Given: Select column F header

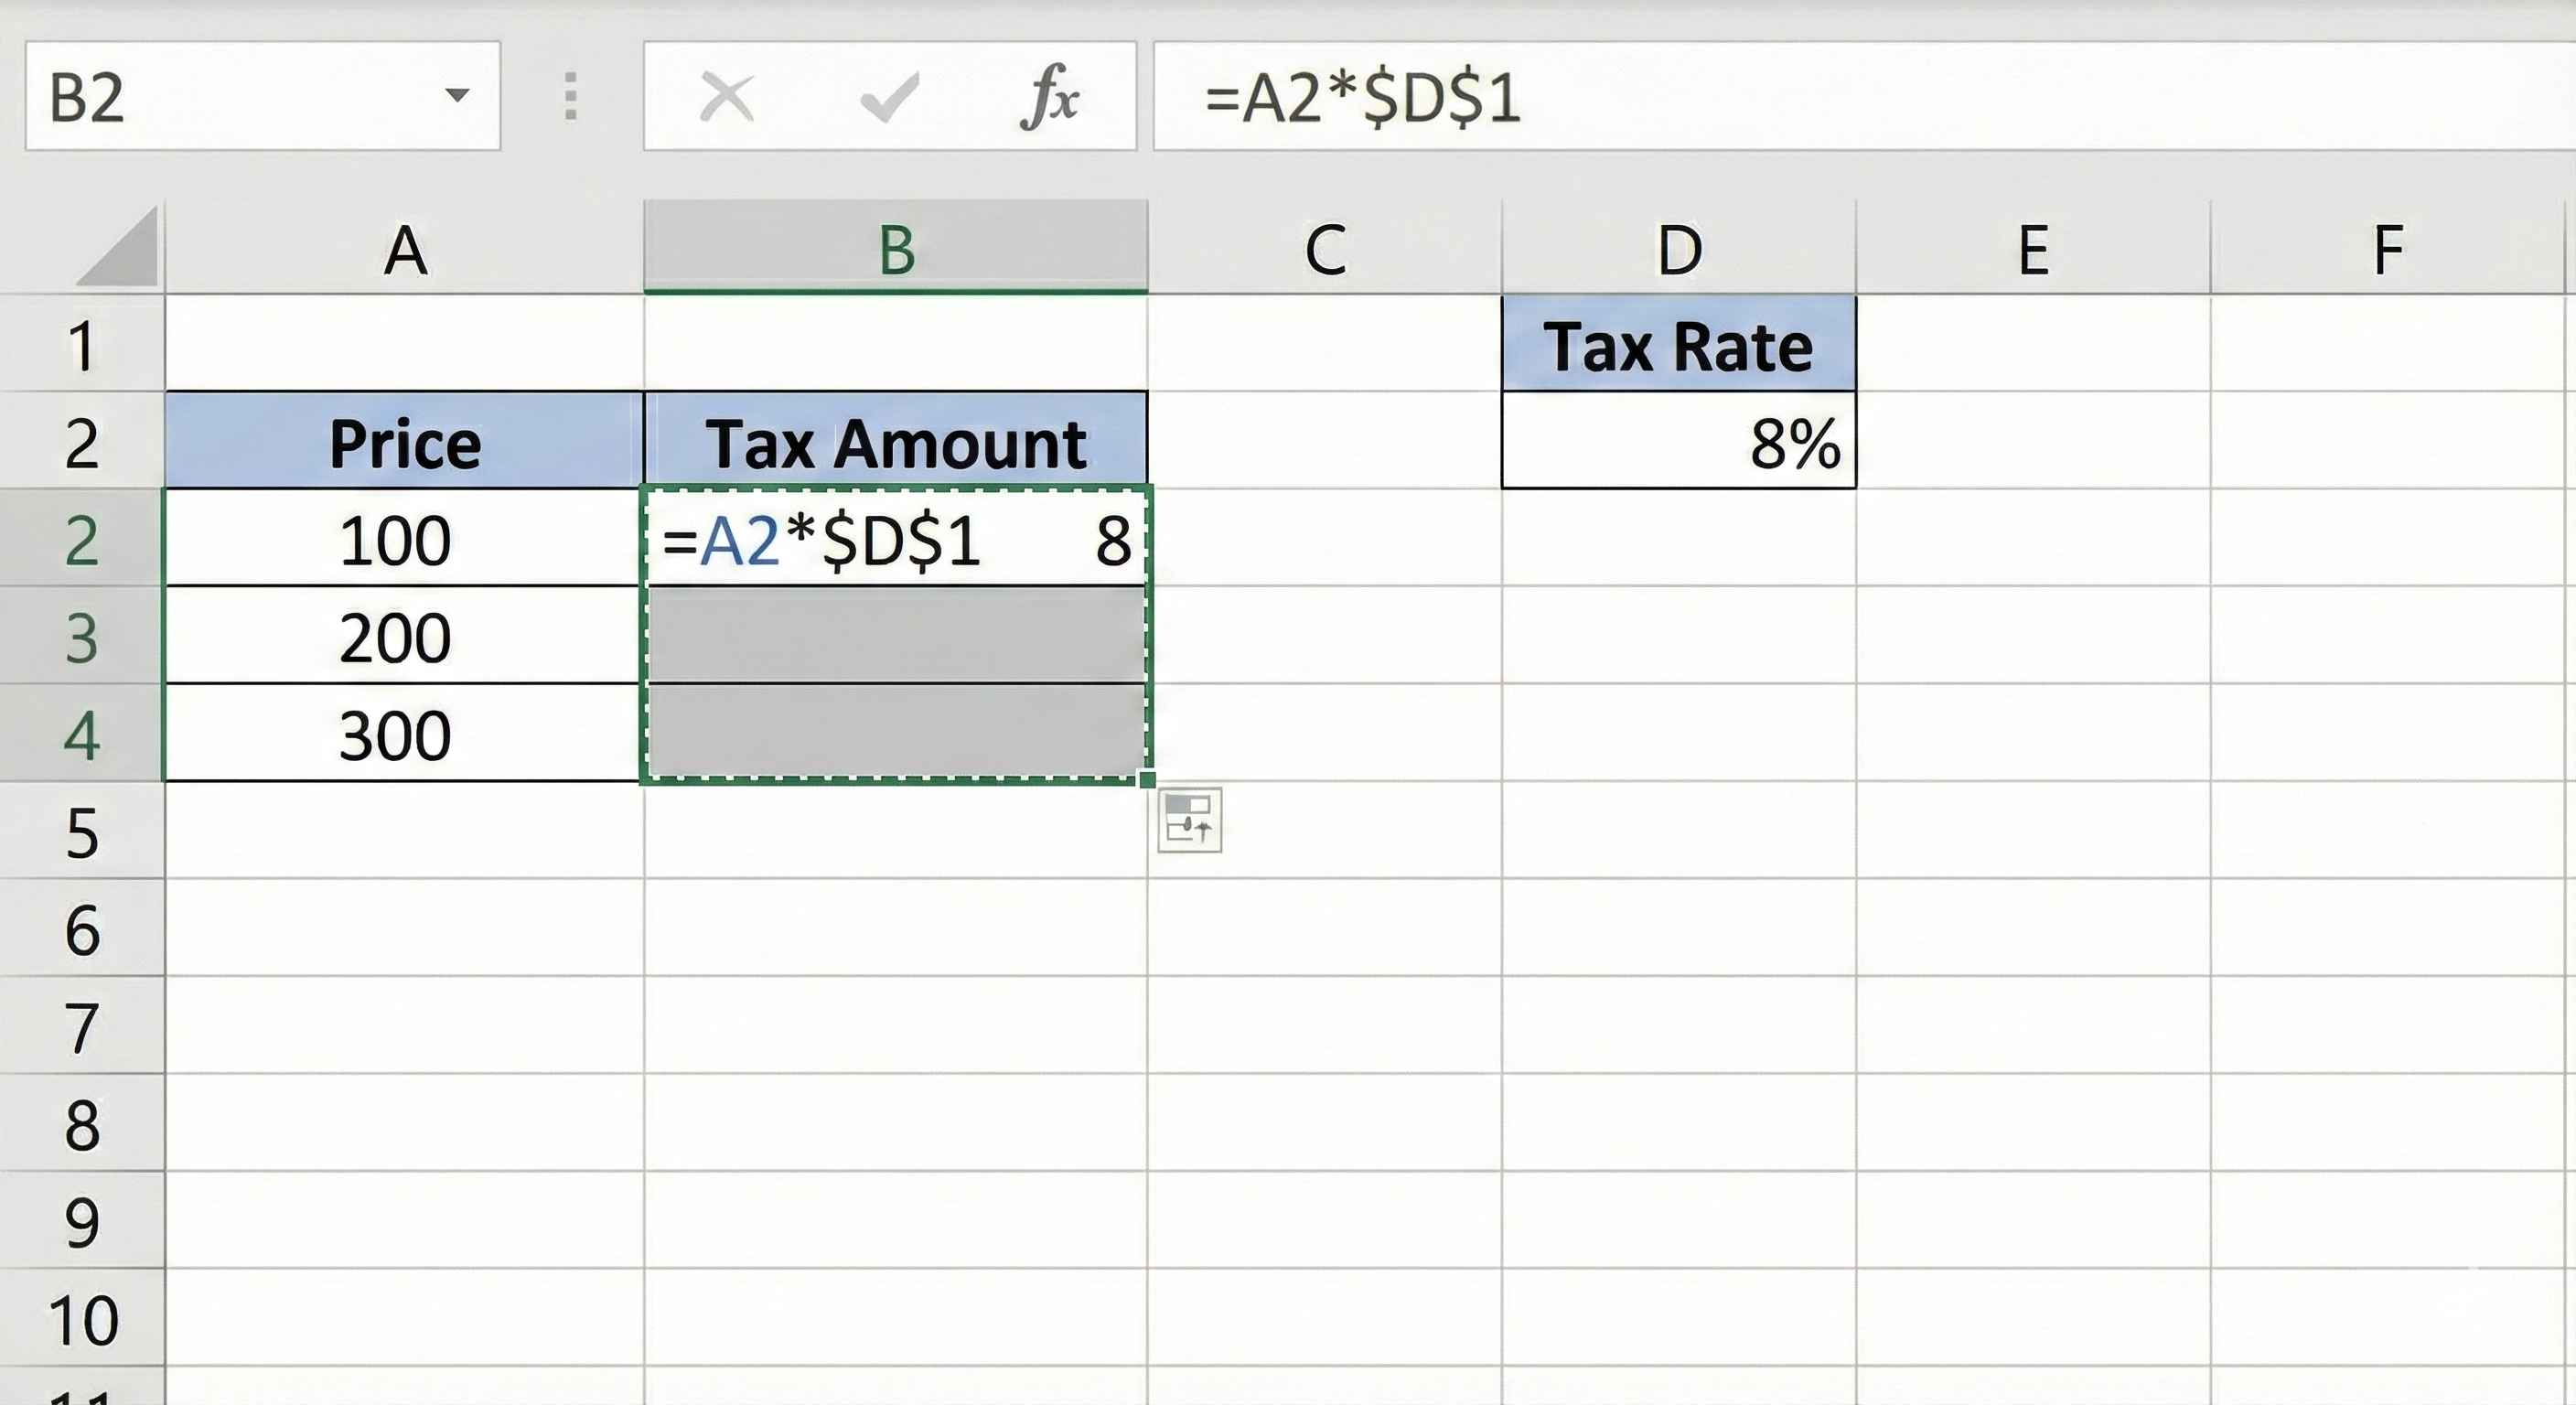Looking at the screenshot, I should pos(2390,248).
